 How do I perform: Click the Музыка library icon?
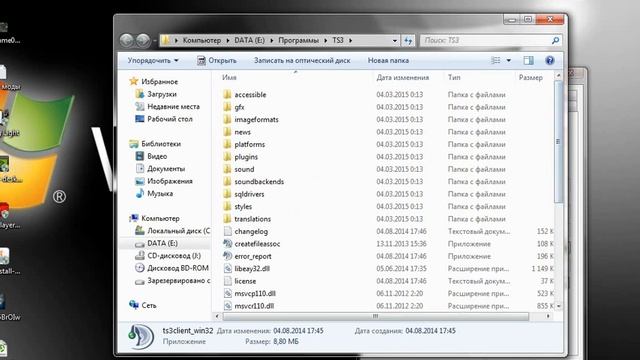click(140, 193)
